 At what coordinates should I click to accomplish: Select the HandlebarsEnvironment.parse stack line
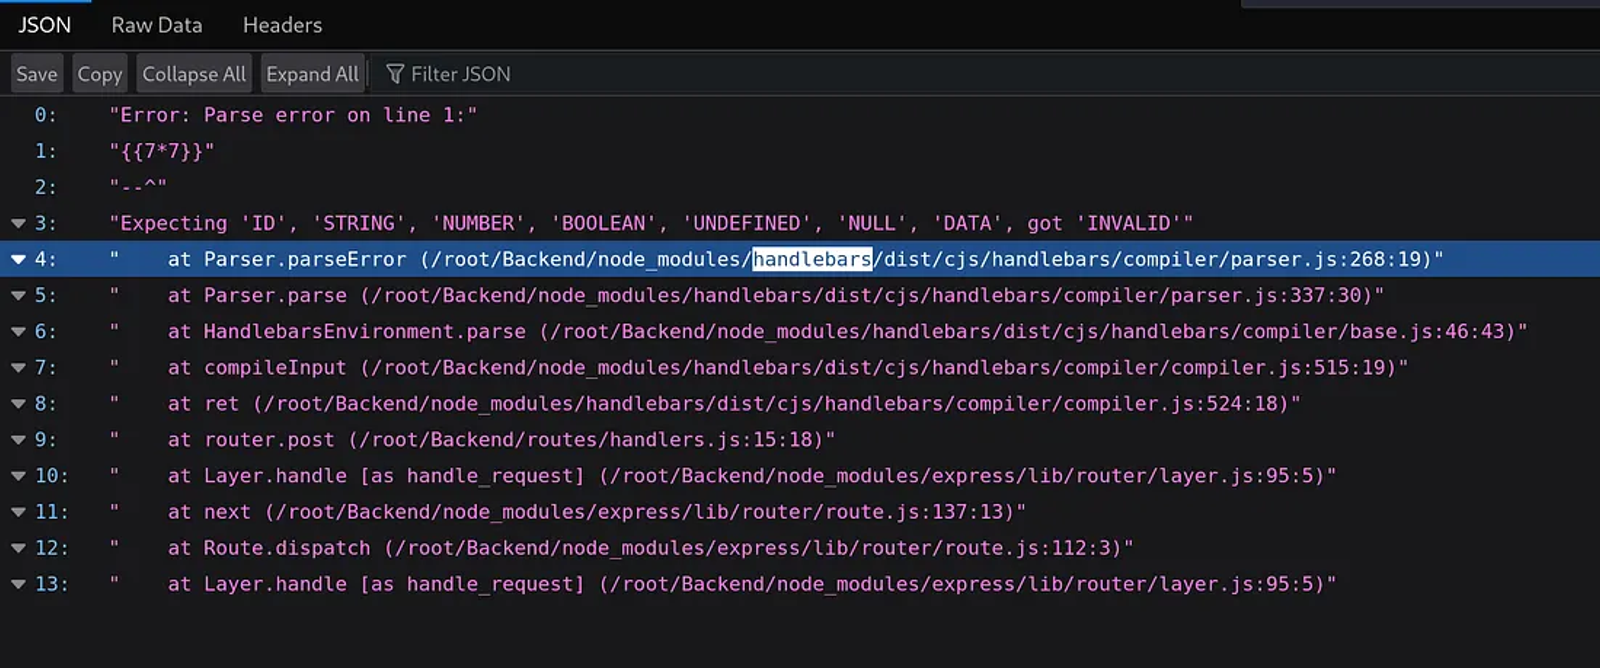click(818, 331)
